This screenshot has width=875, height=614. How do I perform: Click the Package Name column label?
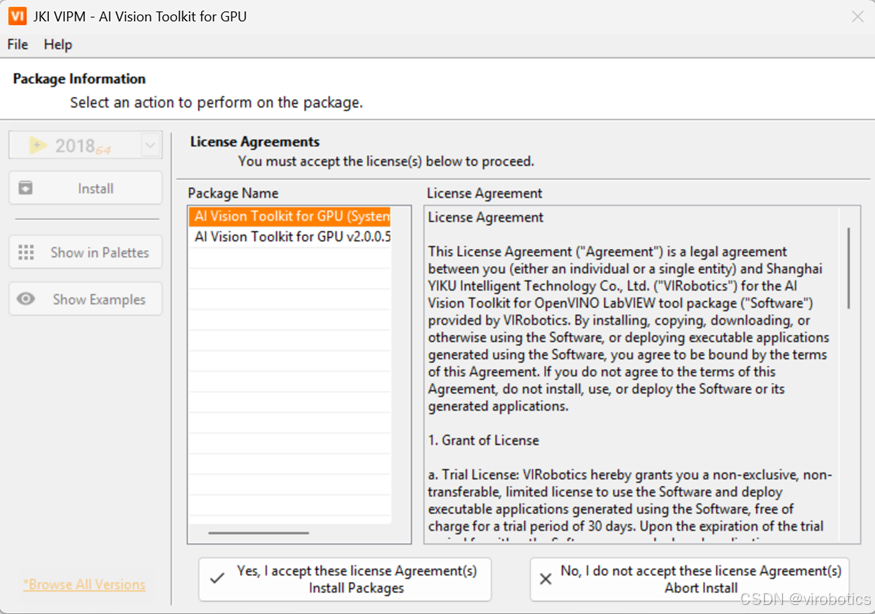pos(233,193)
